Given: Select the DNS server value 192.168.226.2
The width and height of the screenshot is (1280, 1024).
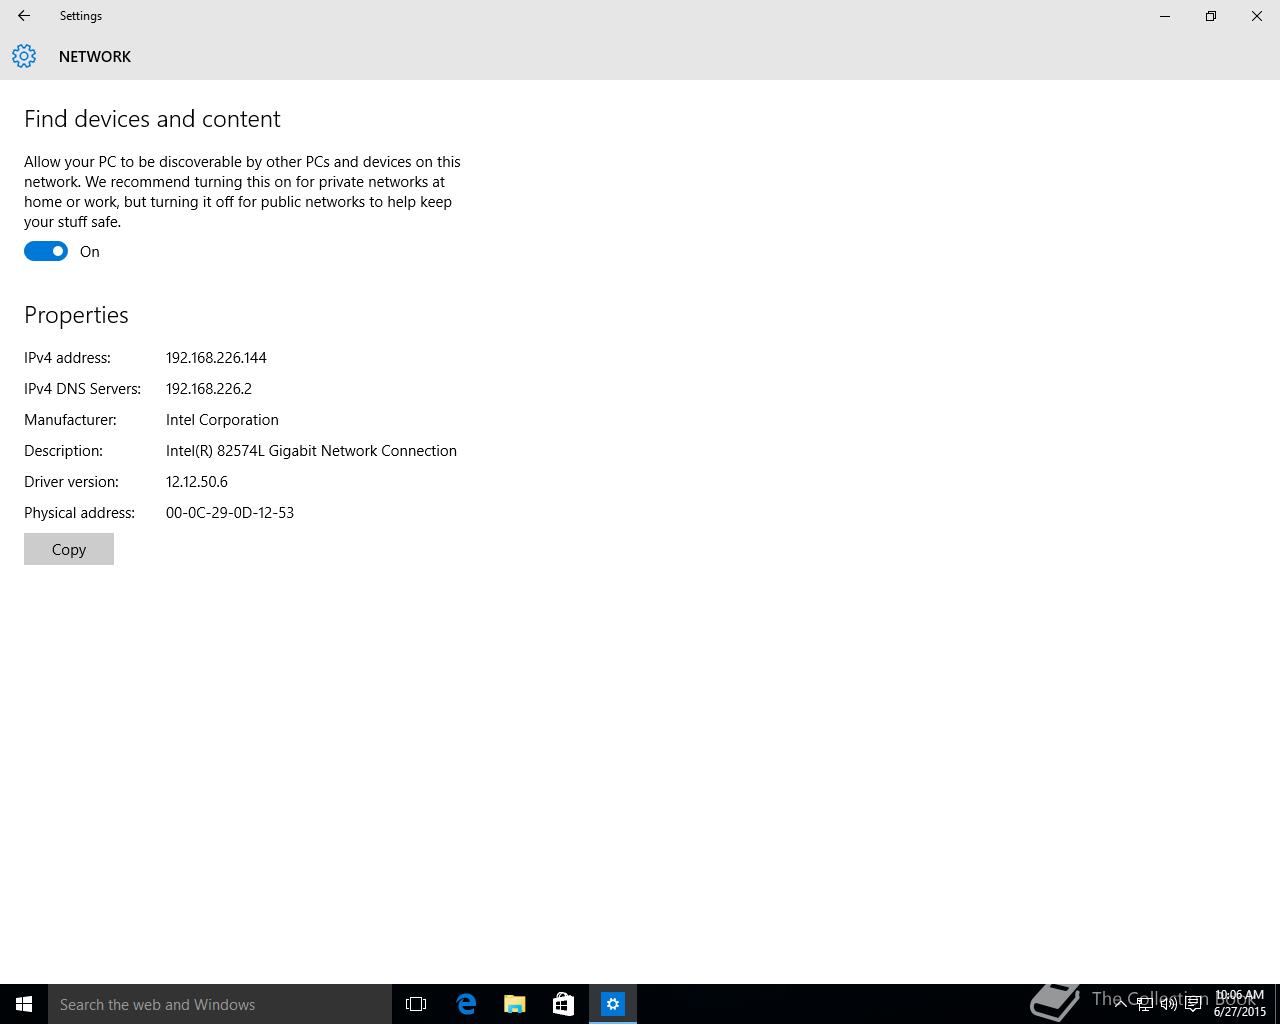Looking at the screenshot, I should click(x=209, y=389).
